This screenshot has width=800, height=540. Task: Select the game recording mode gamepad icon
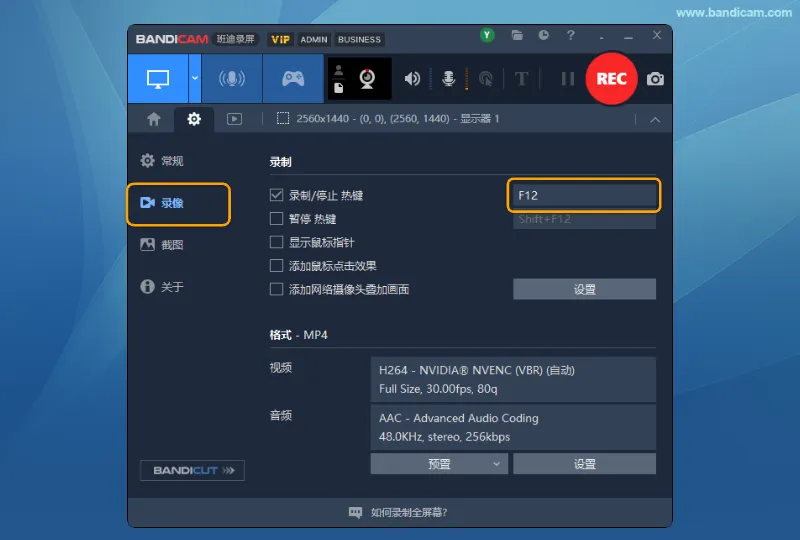[293, 79]
